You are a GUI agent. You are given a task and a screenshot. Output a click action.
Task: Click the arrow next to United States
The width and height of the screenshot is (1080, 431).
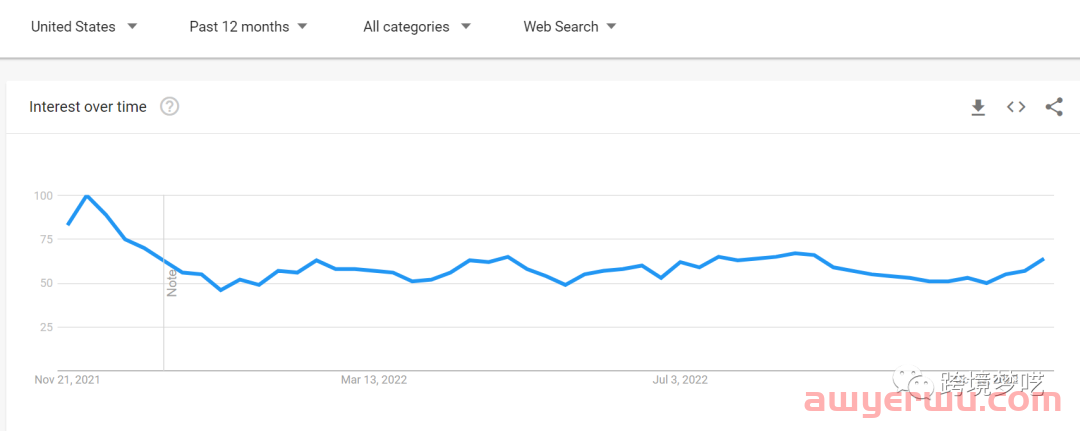click(132, 27)
